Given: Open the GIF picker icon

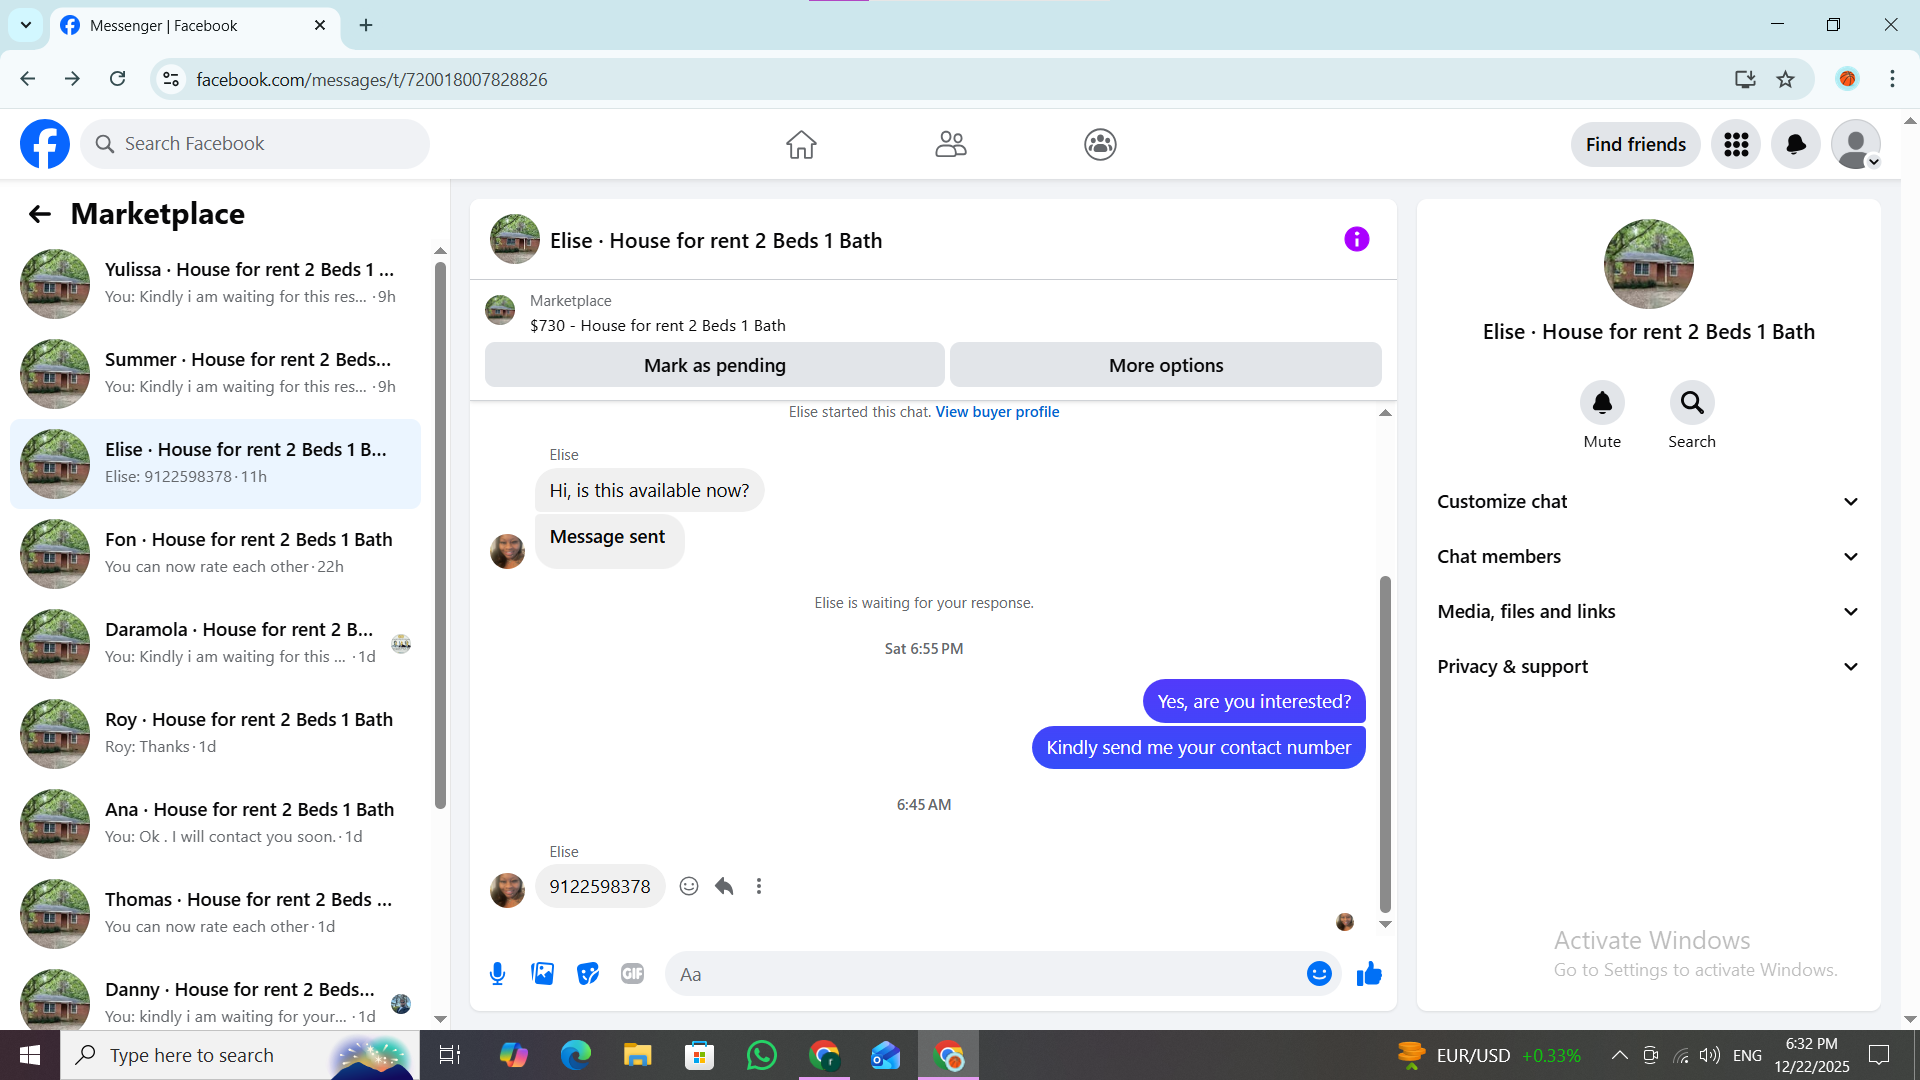Looking at the screenshot, I should click(x=632, y=973).
